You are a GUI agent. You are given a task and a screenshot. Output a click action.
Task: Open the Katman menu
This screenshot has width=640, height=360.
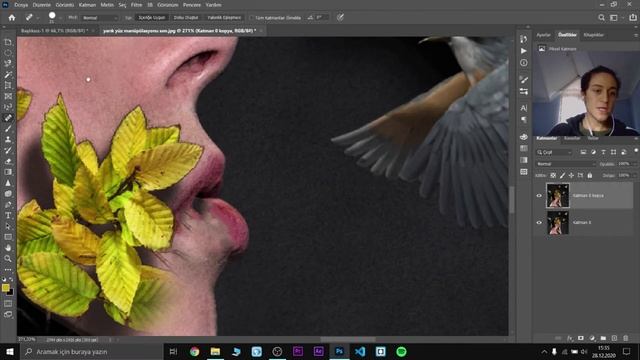click(x=87, y=5)
